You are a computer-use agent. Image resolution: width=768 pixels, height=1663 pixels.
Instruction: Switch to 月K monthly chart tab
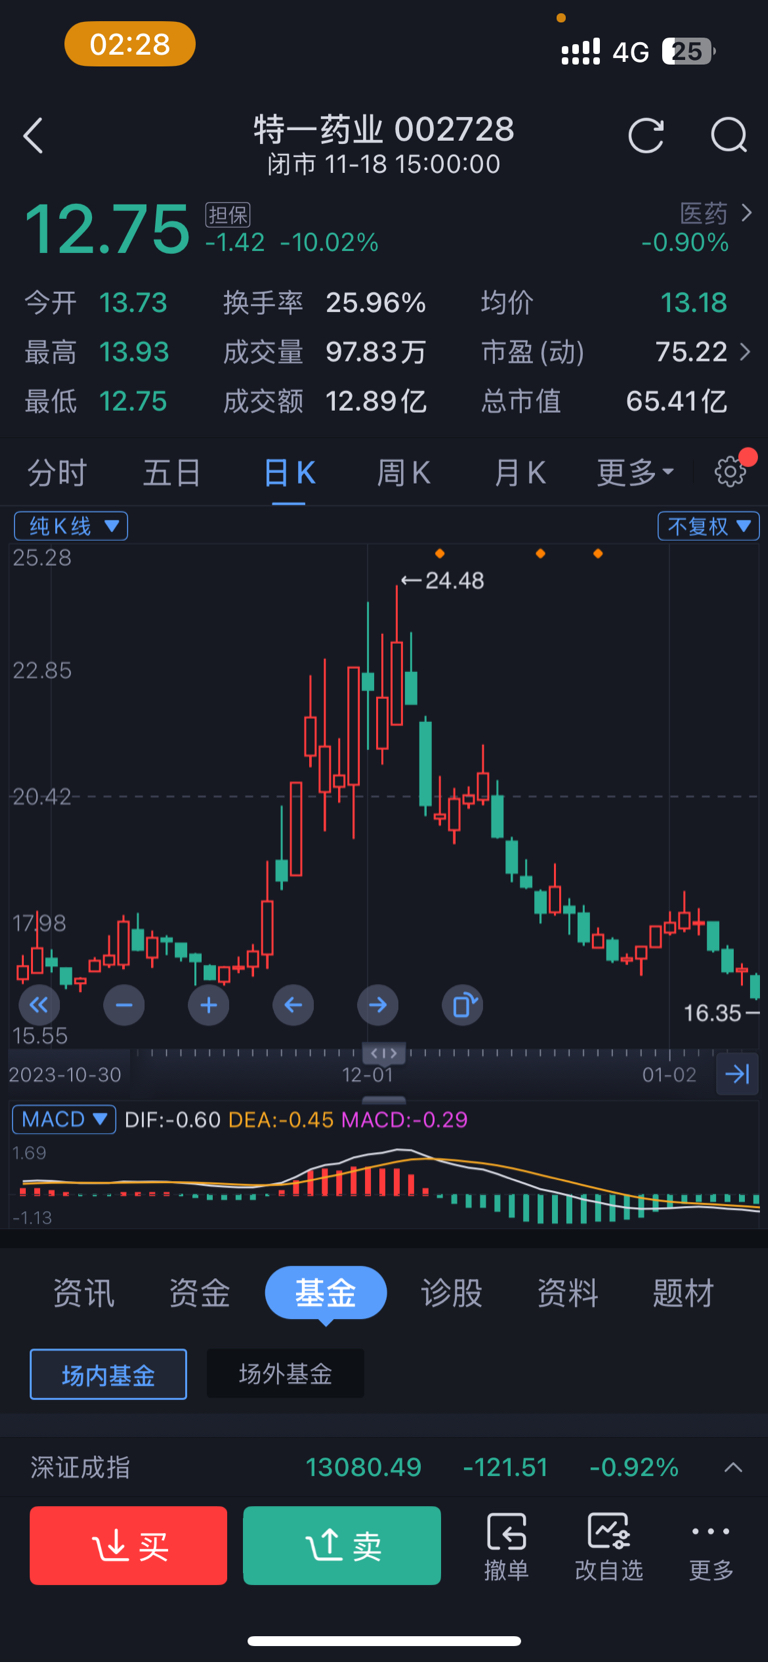[520, 472]
